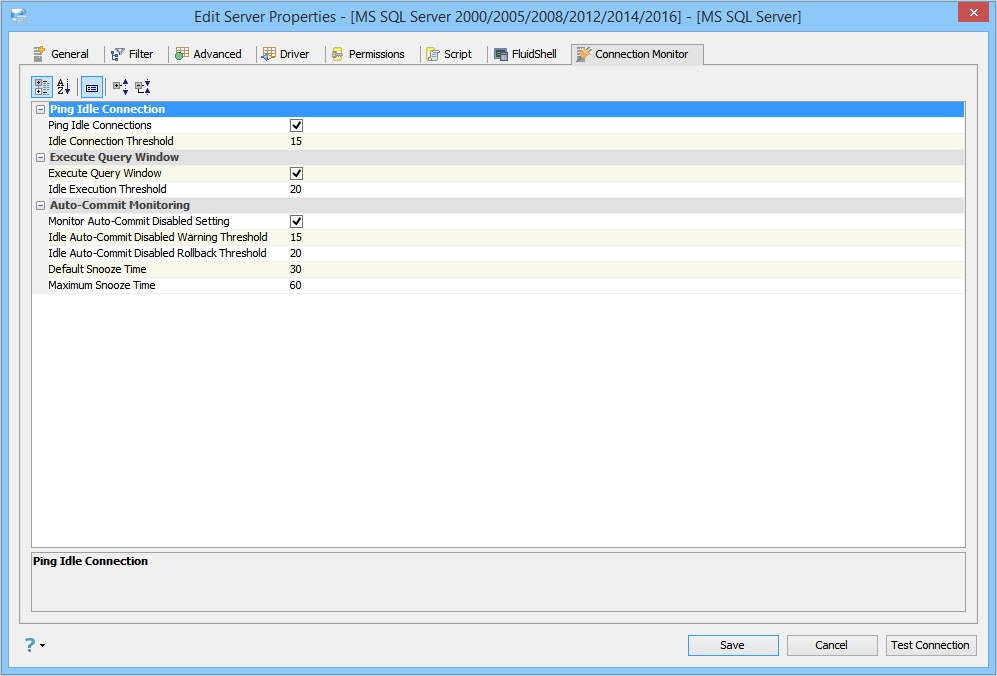This screenshot has width=997, height=676.
Task: Close the Edit Server Properties dialog
Action: pos(973,12)
